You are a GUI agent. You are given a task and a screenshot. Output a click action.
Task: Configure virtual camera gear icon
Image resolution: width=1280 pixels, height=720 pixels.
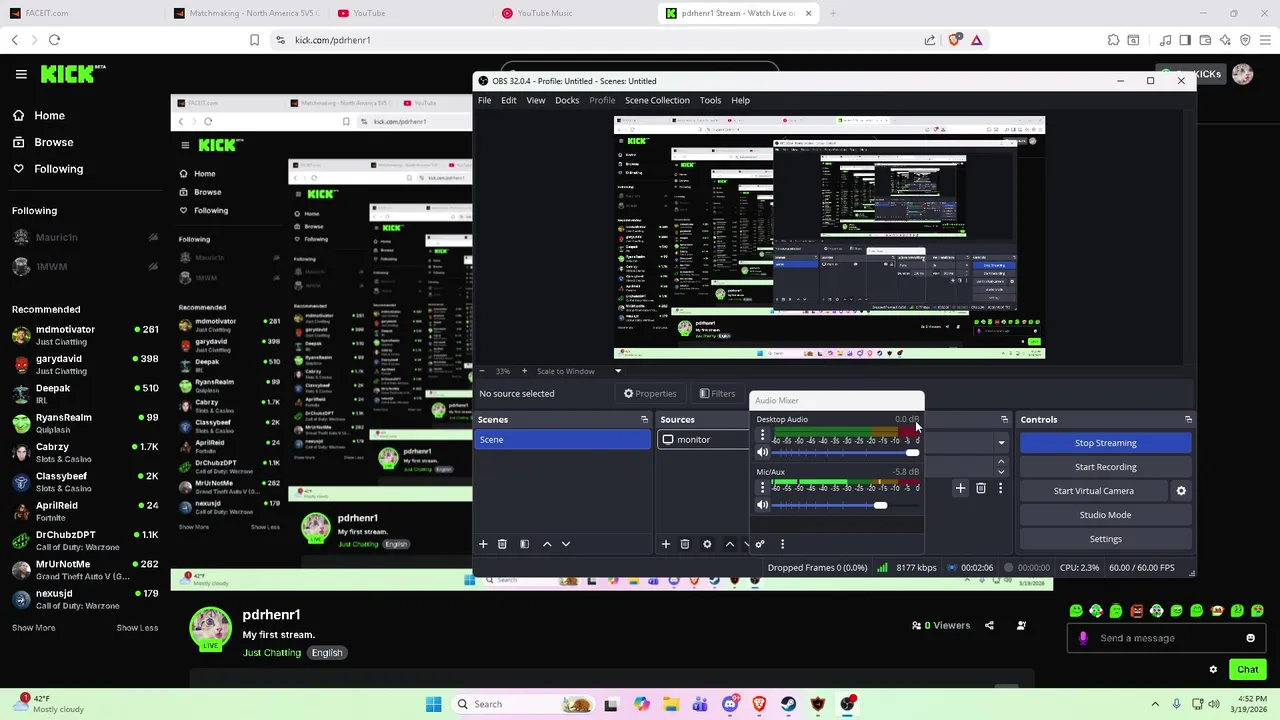(x=1181, y=491)
